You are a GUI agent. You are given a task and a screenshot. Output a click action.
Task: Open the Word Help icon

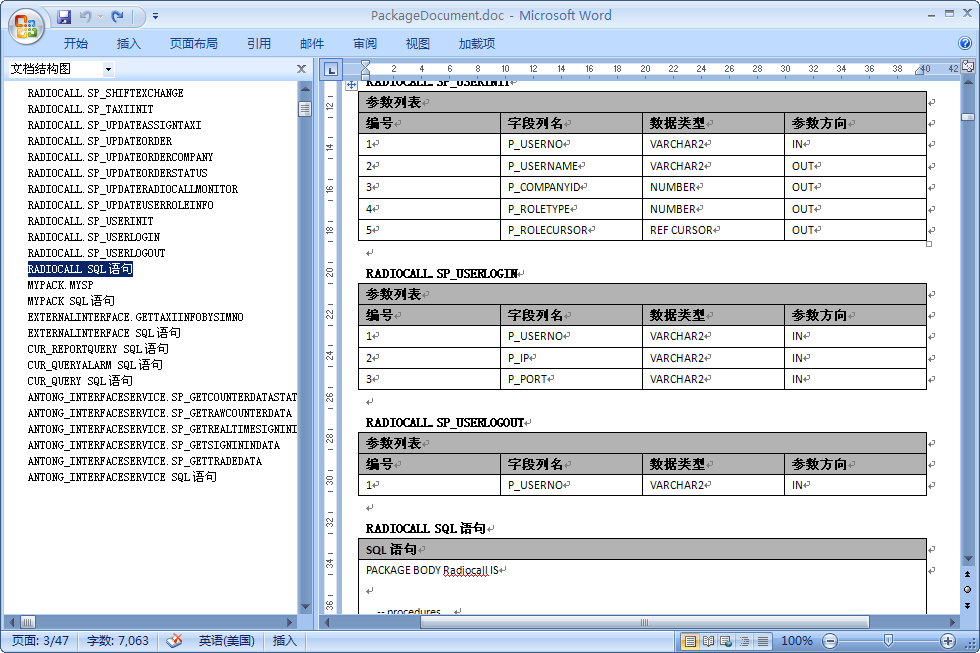tap(964, 43)
